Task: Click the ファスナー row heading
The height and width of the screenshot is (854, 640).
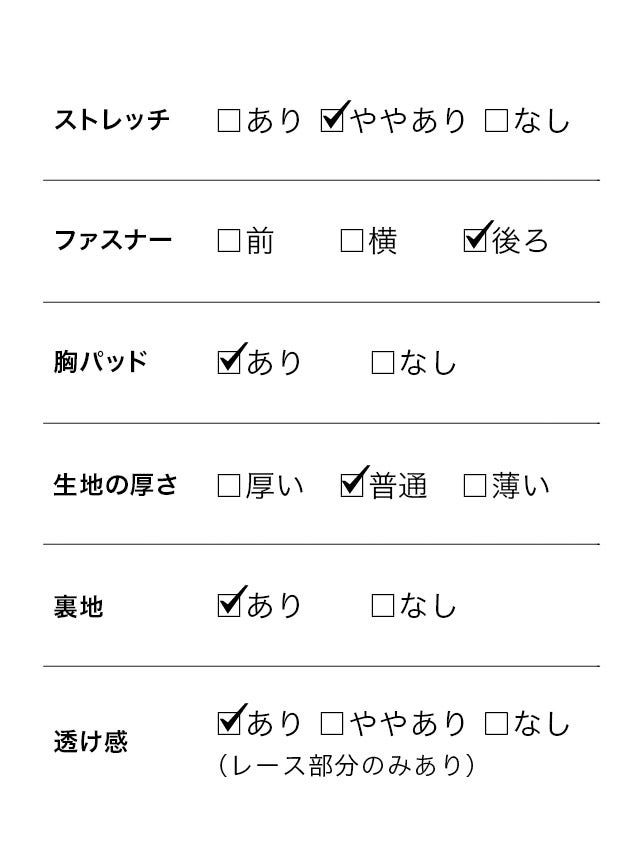Action: click(x=112, y=241)
